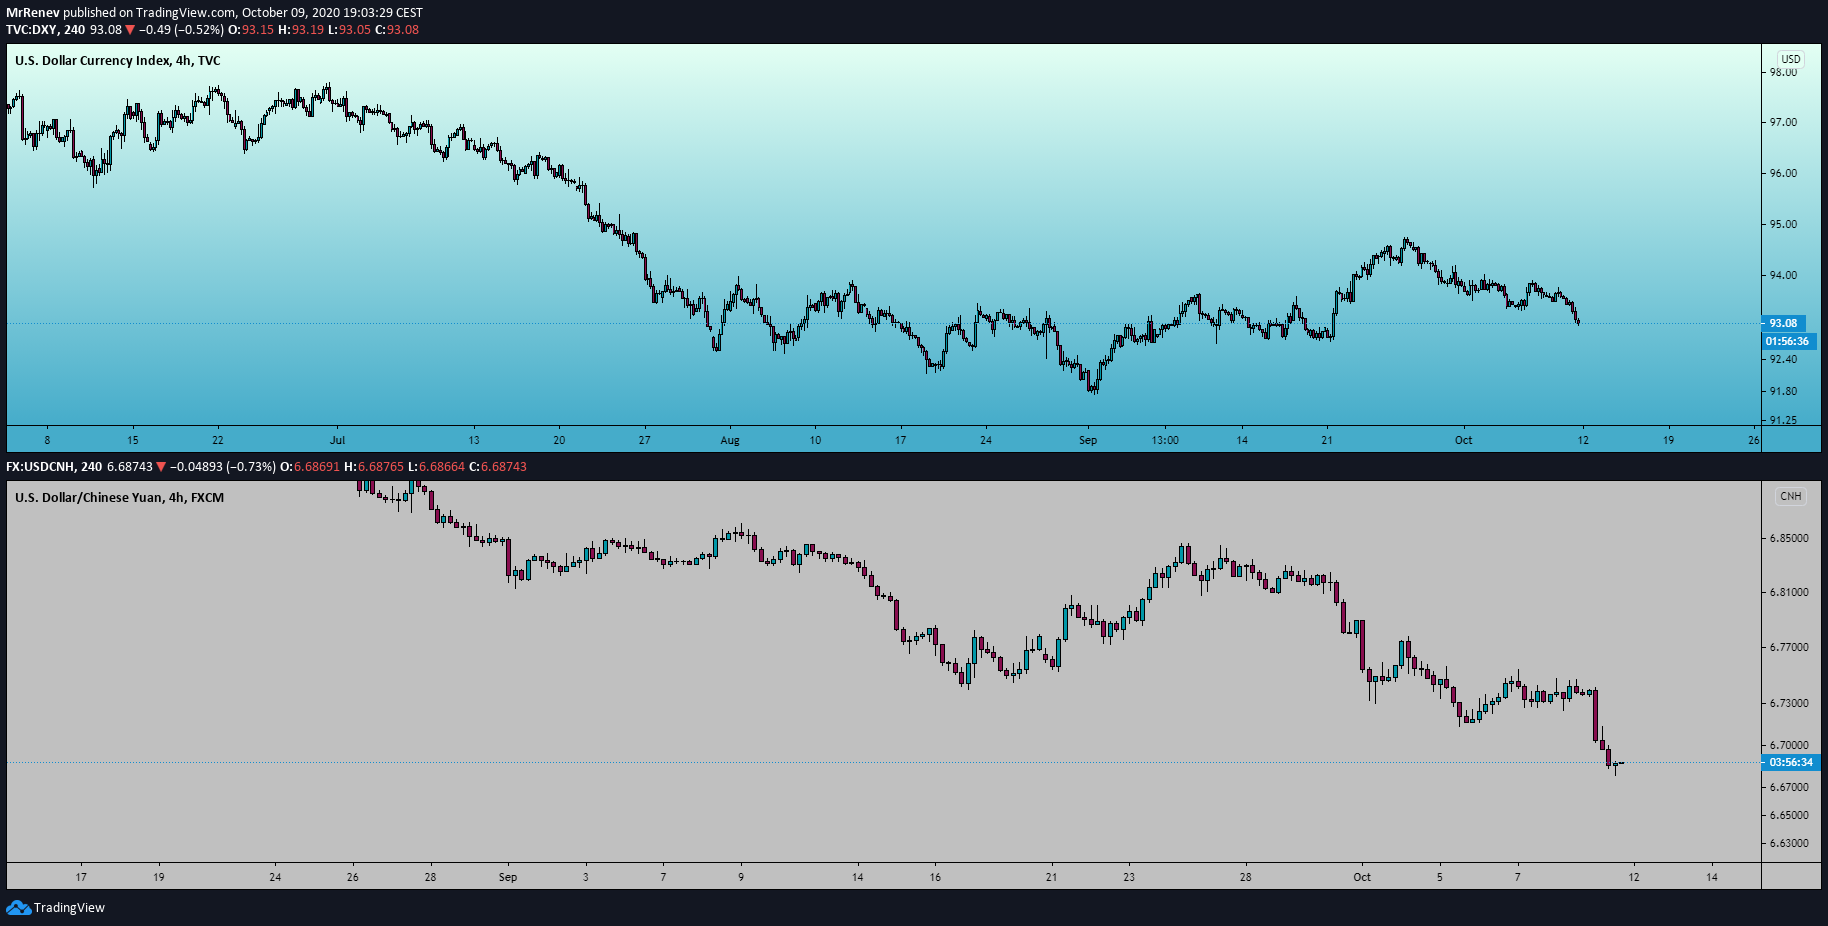The height and width of the screenshot is (926, 1828).
Task: Click the 98.00 price axis label
Action: tap(1783, 72)
